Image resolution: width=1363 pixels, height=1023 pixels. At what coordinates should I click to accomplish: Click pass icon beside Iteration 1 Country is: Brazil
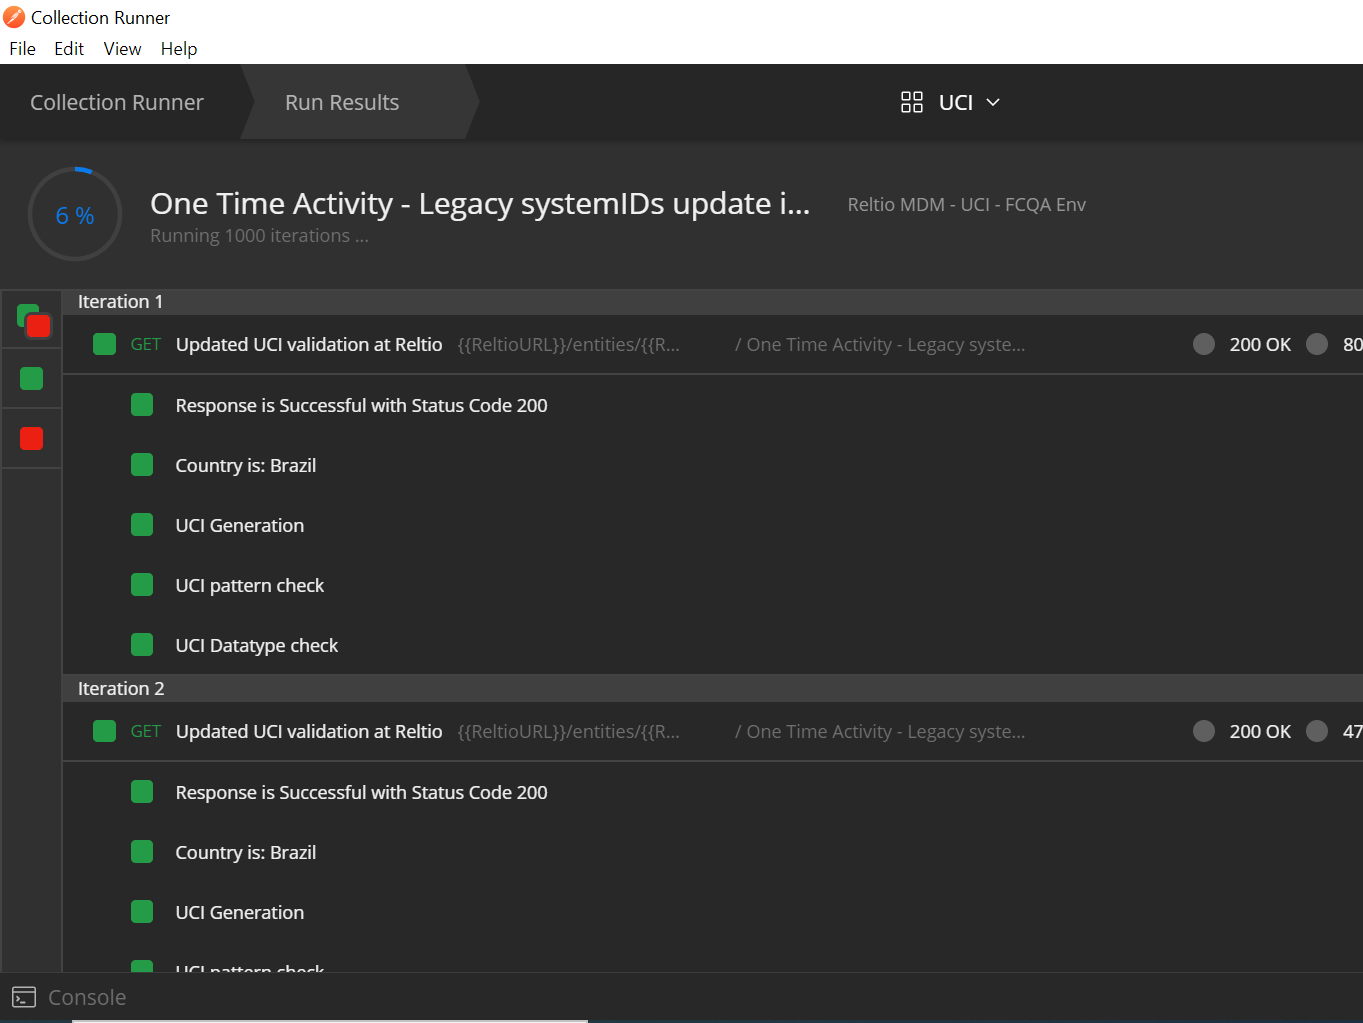click(142, 464)
